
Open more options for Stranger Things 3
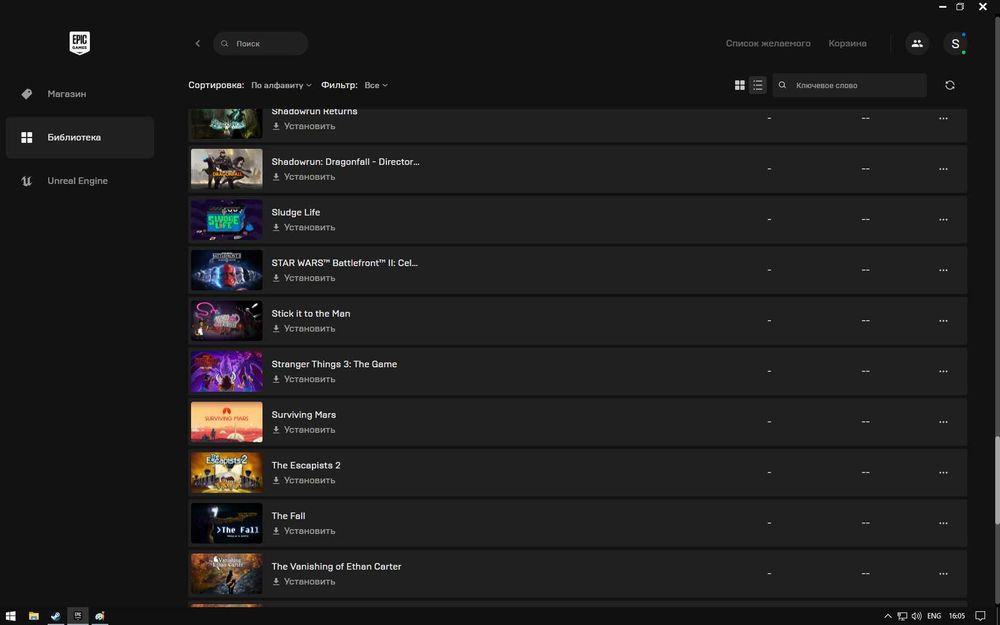coord(943,371)
